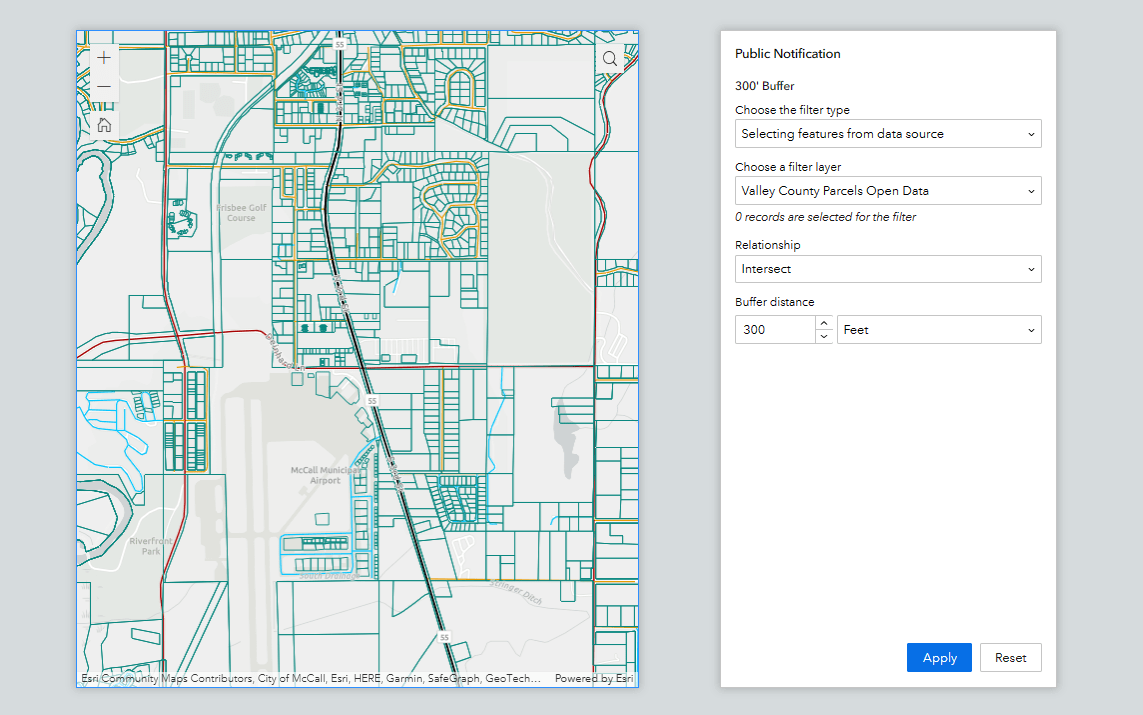Open the 'Choose the filter type' dropdown

coord(888,133)
